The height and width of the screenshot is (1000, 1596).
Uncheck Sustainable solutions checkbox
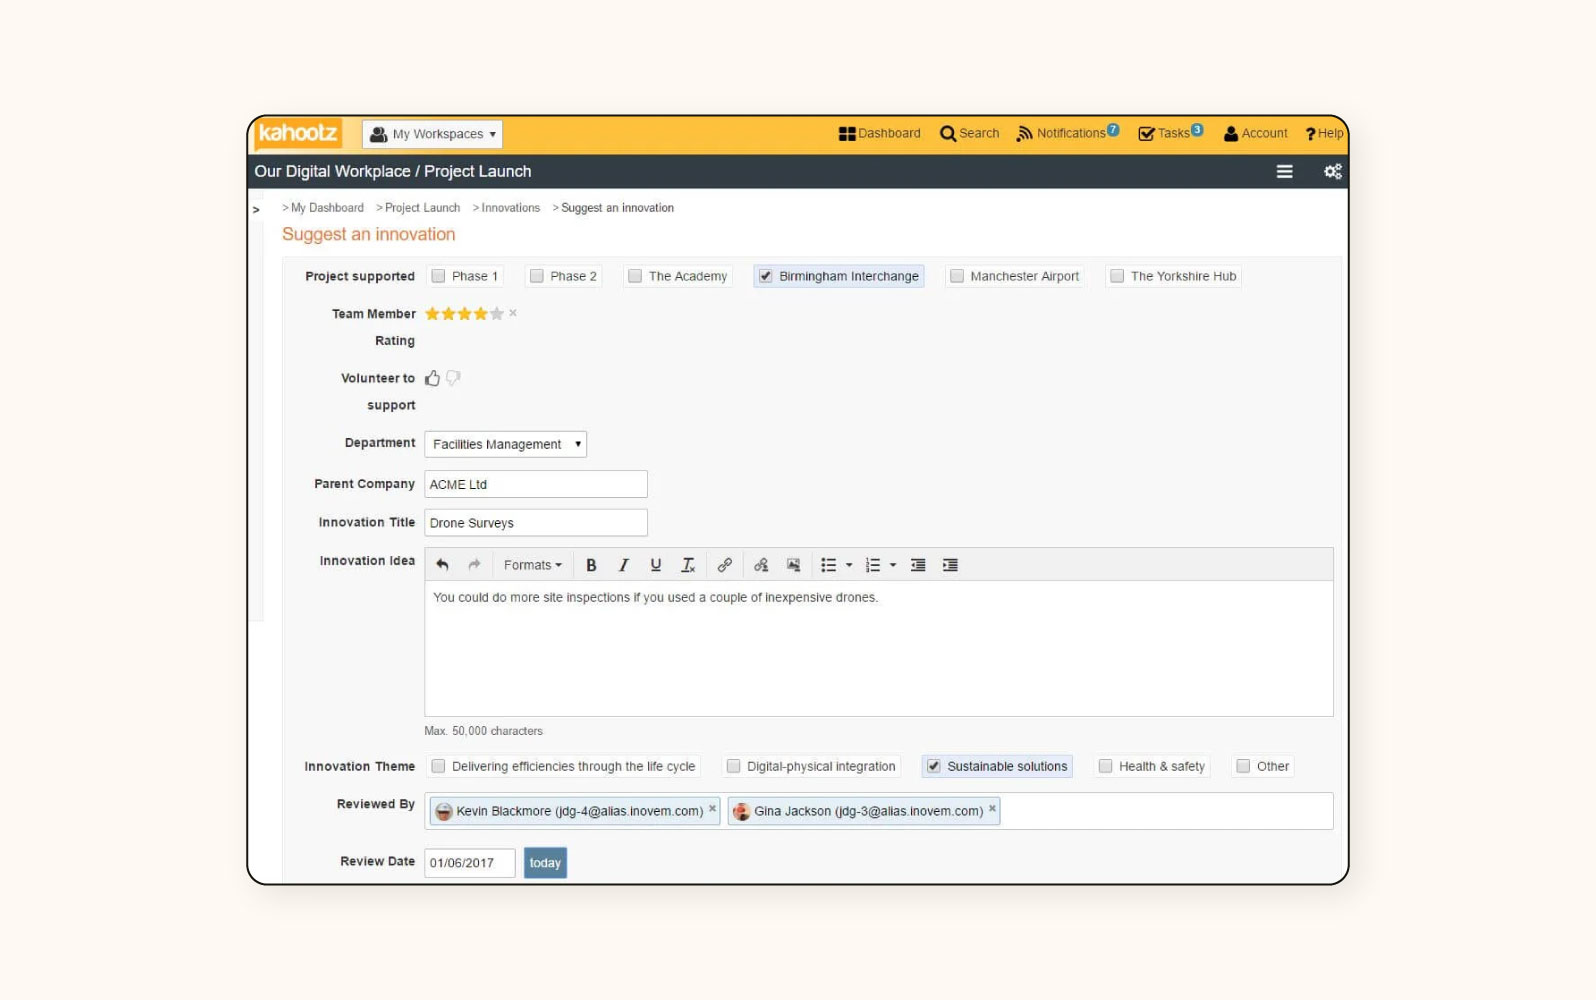coord(933,766)
